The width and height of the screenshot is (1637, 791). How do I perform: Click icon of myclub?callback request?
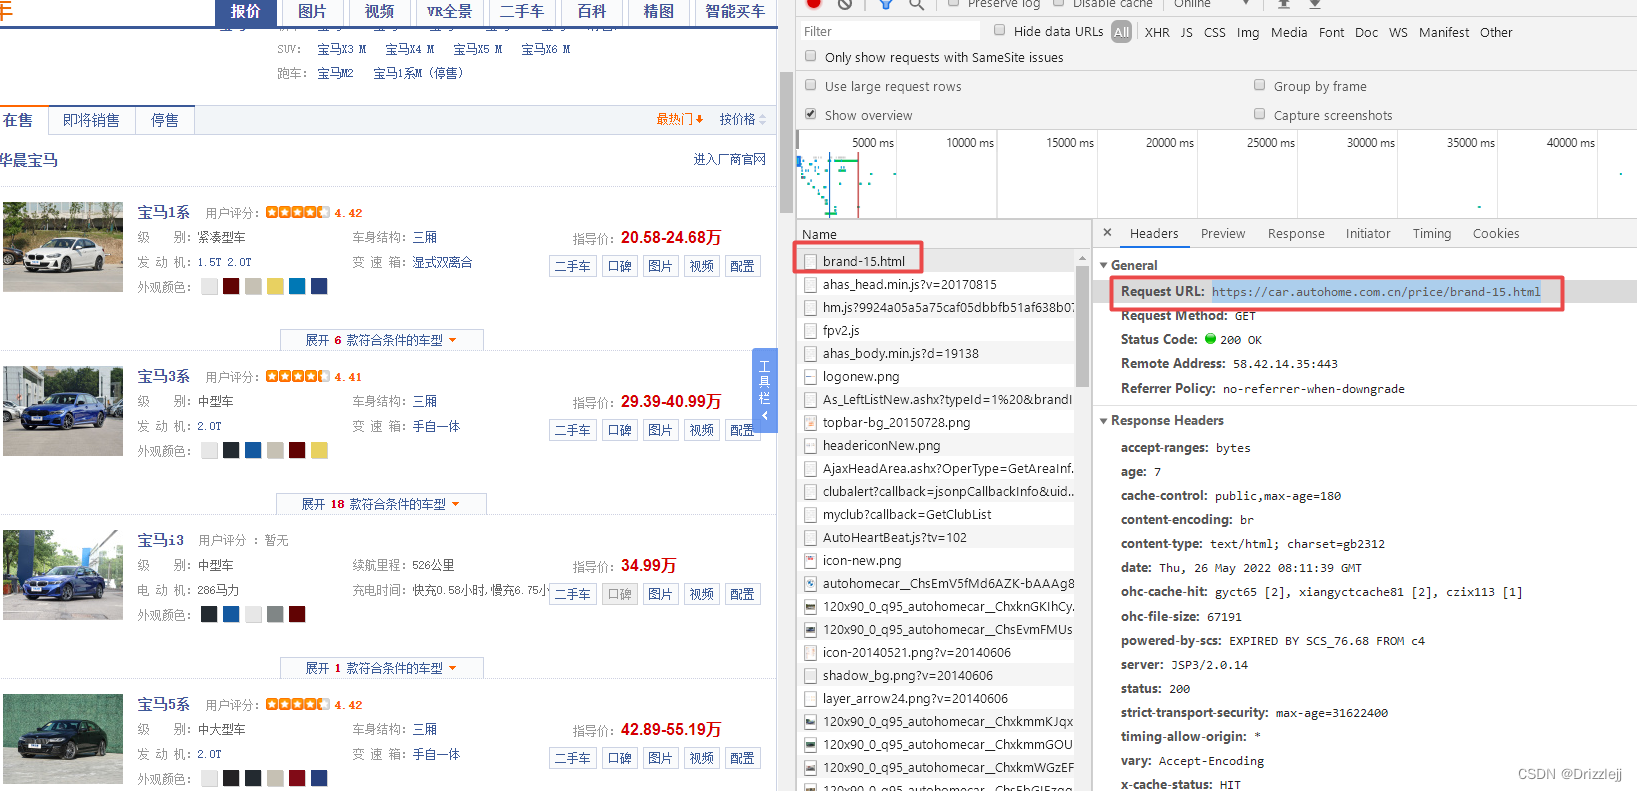811,514
